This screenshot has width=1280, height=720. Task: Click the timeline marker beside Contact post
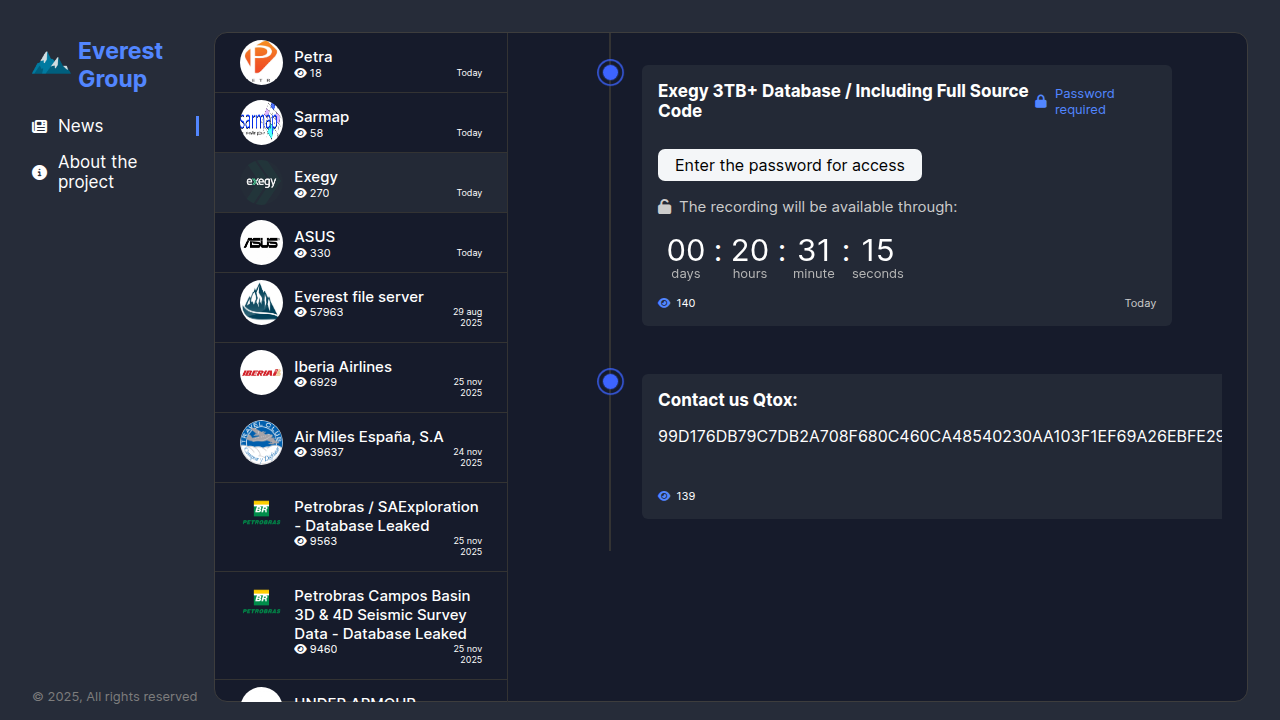point(610,381)
